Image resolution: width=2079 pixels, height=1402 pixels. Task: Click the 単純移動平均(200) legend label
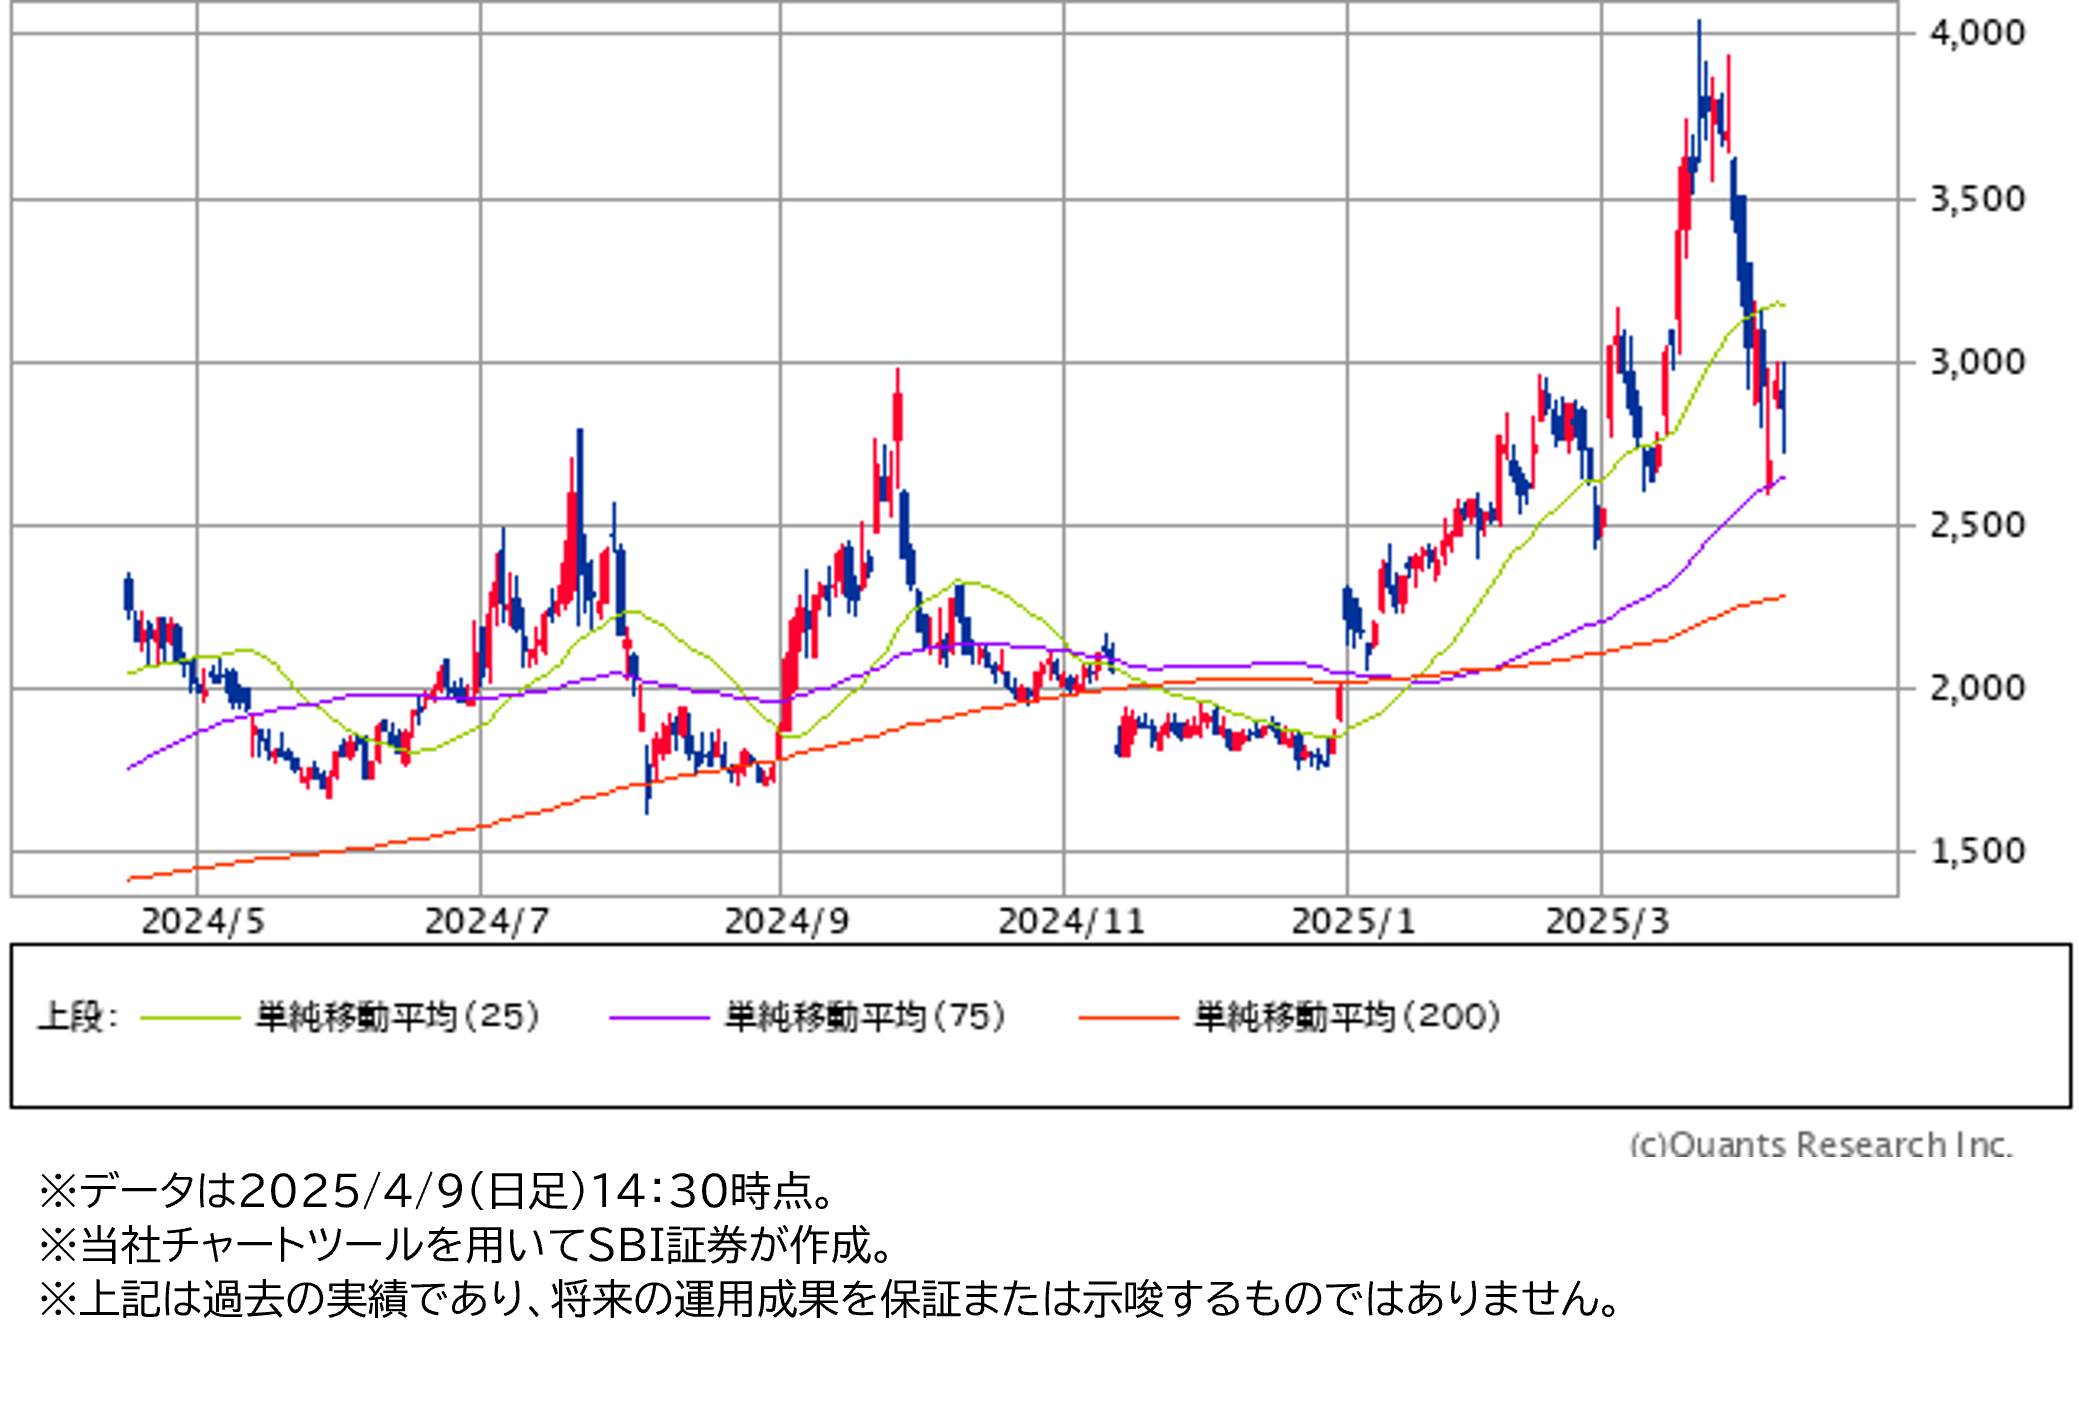[x=1347, y=1017]
